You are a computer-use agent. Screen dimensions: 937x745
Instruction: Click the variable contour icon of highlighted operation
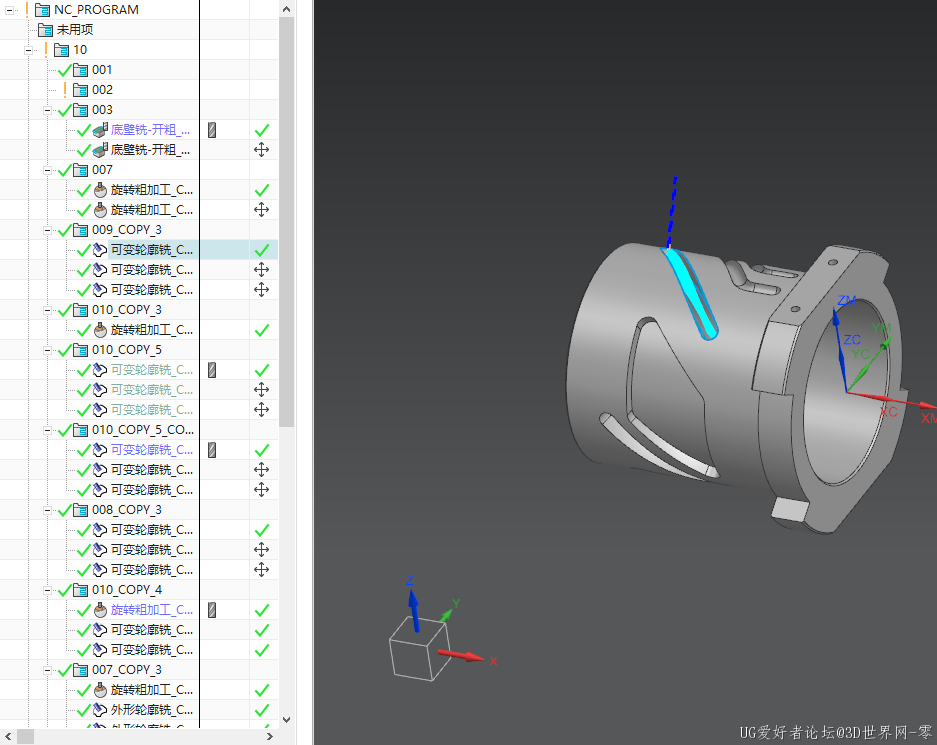(x=100, y=250)
